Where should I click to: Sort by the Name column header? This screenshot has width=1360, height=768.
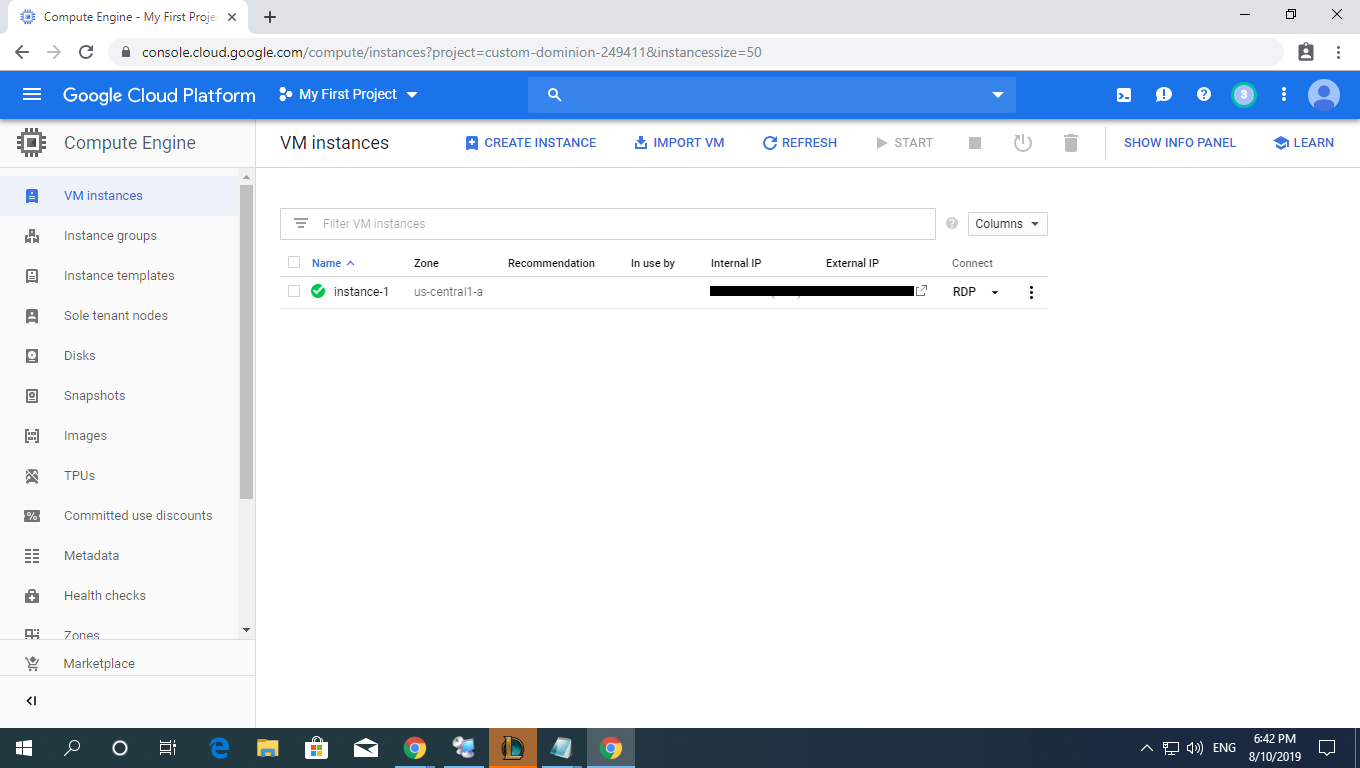click(333, 263)
